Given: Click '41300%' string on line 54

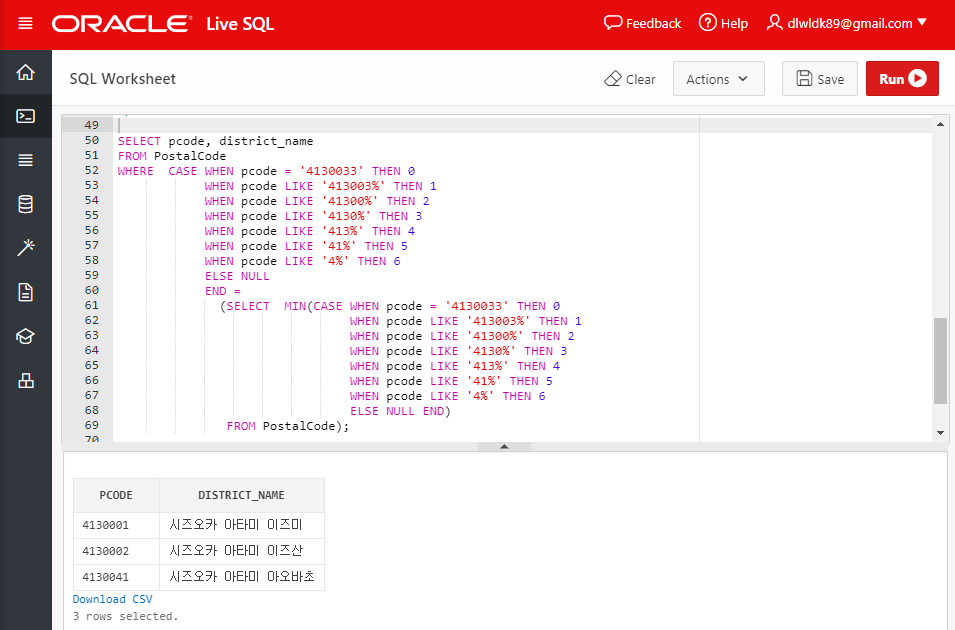Looking at the screenshot, I should pyautogui.click(x=350, y=201).
